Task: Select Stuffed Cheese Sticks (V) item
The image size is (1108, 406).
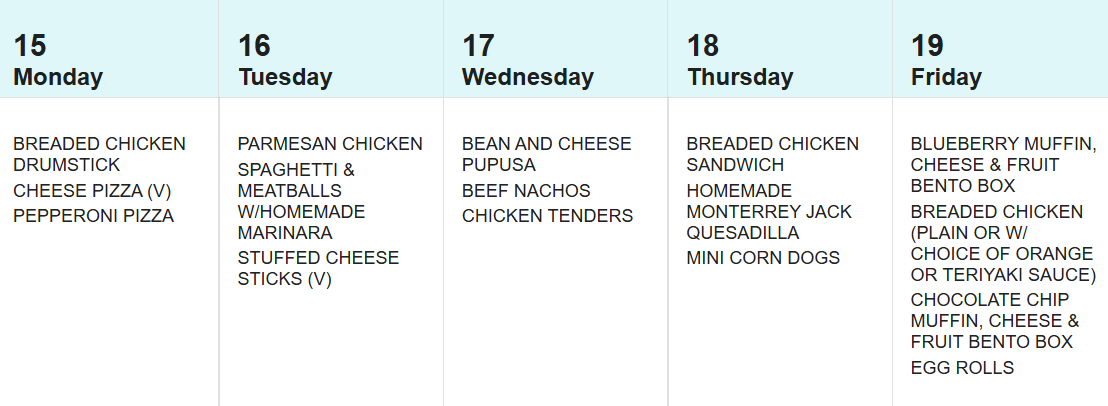Action: pos(318,268)
